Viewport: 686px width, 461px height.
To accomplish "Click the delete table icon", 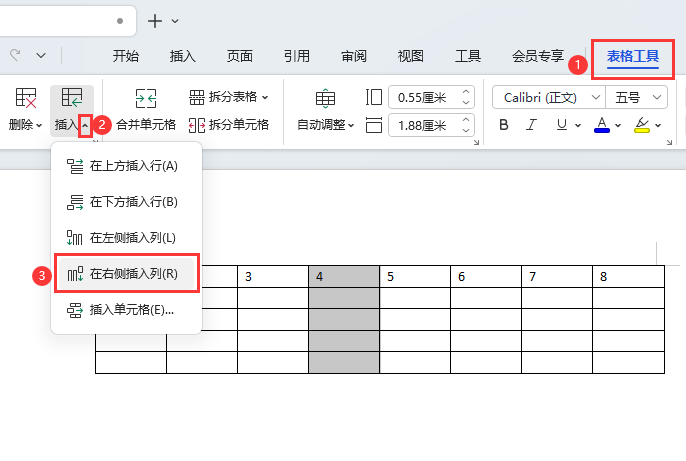I will 26,98.
